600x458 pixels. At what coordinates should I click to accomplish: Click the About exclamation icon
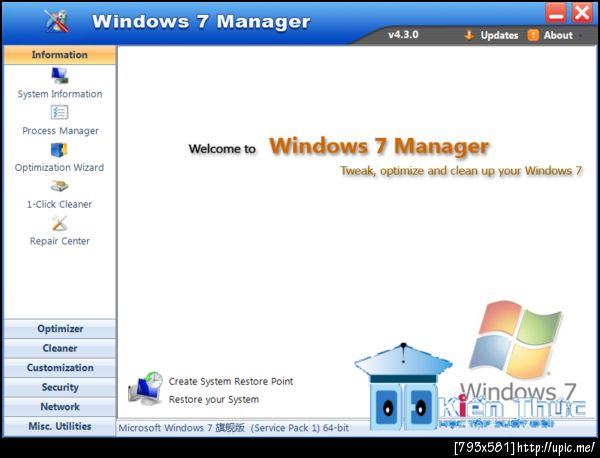click(533, 35)
